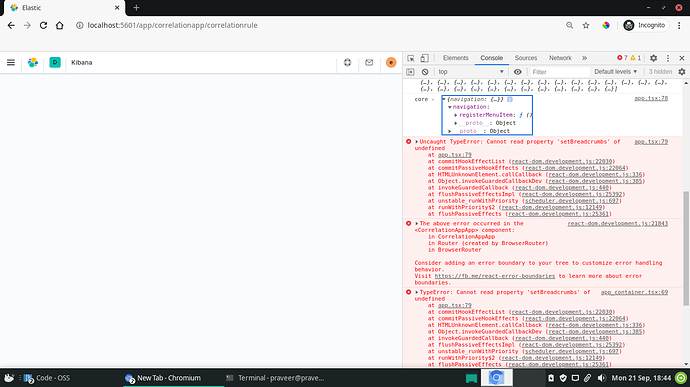Toggle the DevTools device toolbar
690x387 pixels.
point(424,58)
